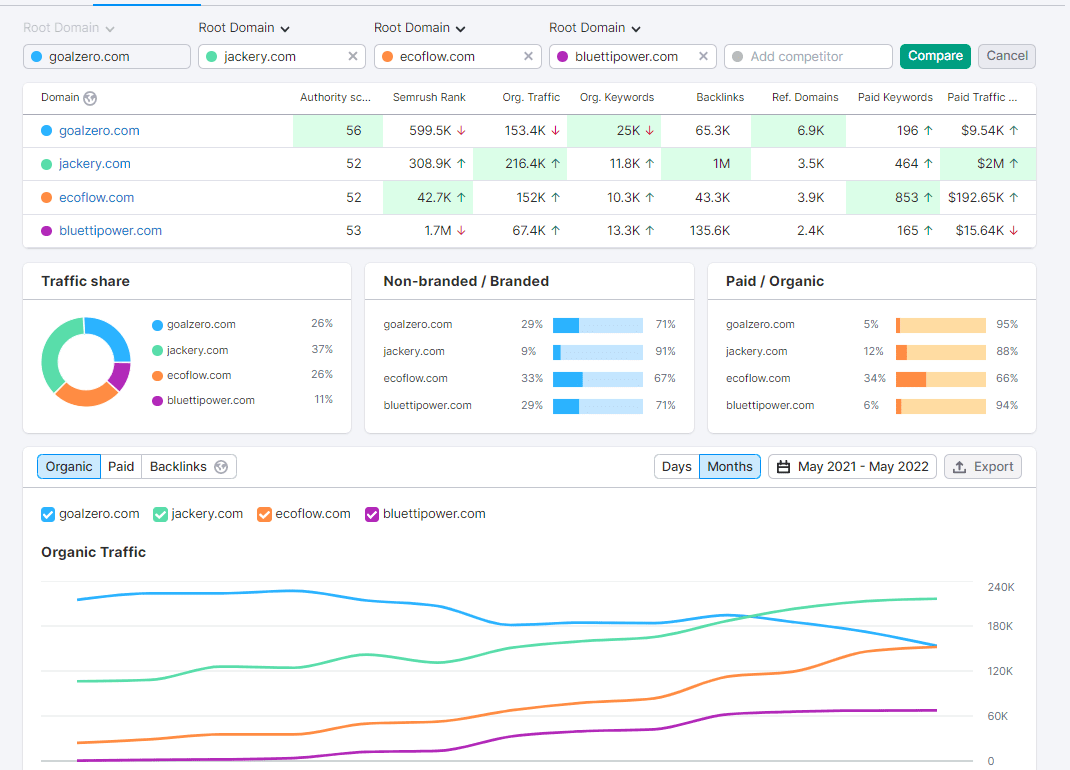
Task: Click blue dot beside goalzero.com table row
Action: click(46, 130)
